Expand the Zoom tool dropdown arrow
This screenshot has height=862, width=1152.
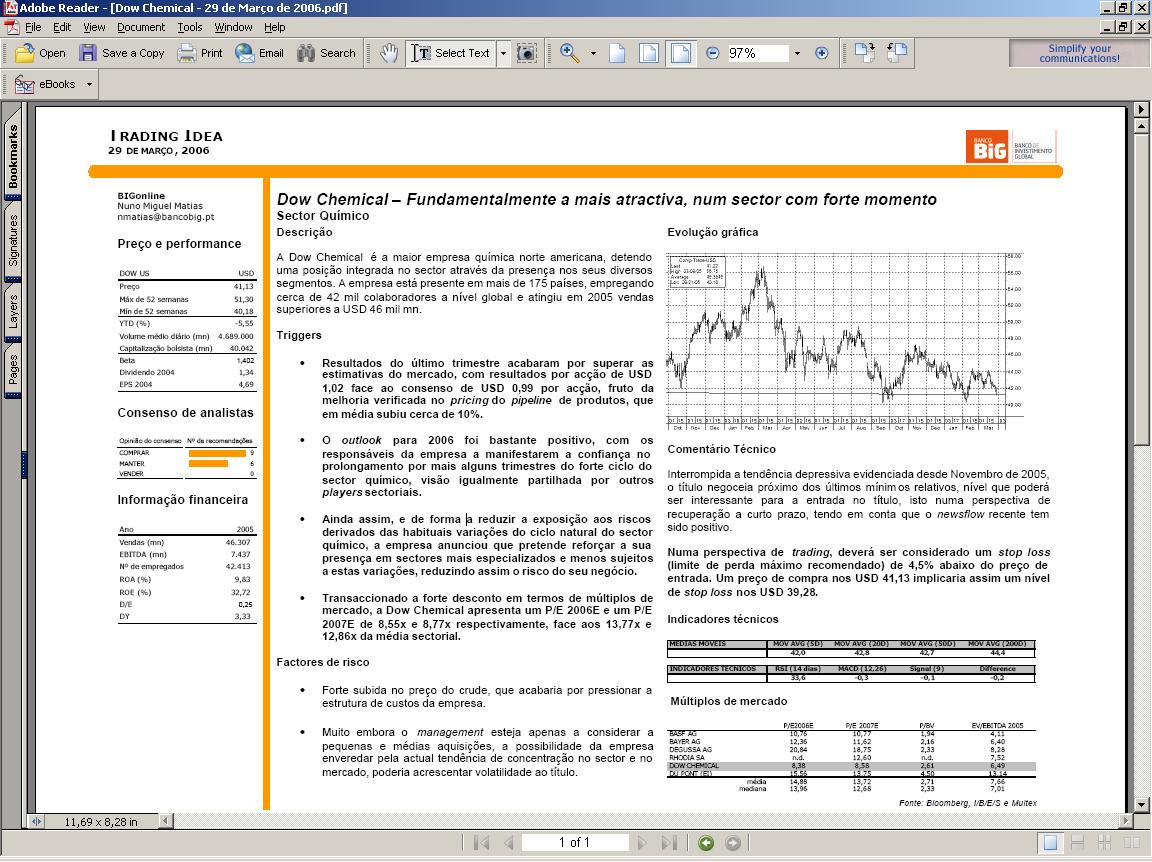(593, 53)
